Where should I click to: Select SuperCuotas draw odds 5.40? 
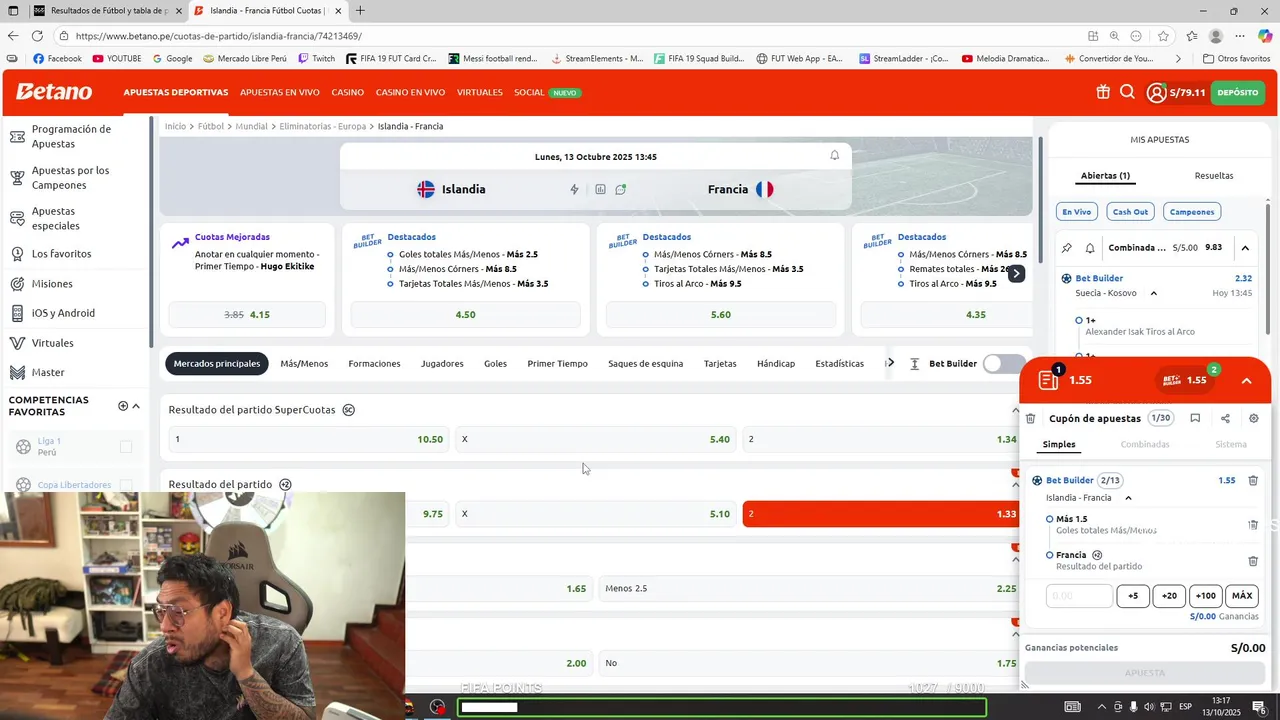point(594,439)
